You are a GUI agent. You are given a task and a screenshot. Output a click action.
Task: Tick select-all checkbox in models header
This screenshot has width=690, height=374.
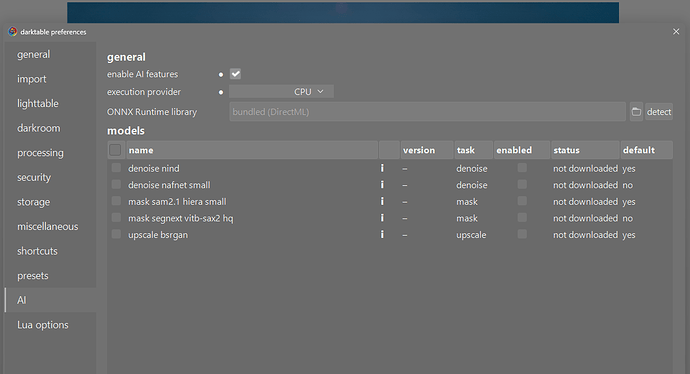[115, 150]
